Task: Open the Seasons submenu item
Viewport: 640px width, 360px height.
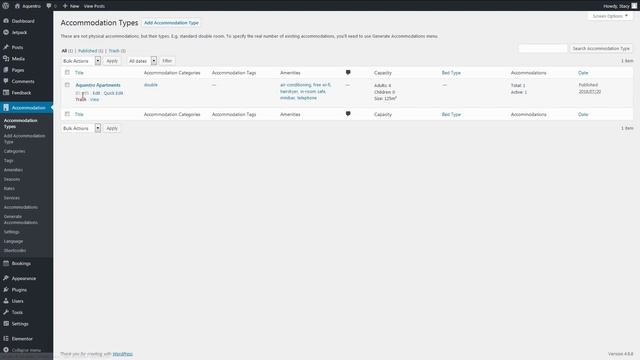Action: click(12, 179)
